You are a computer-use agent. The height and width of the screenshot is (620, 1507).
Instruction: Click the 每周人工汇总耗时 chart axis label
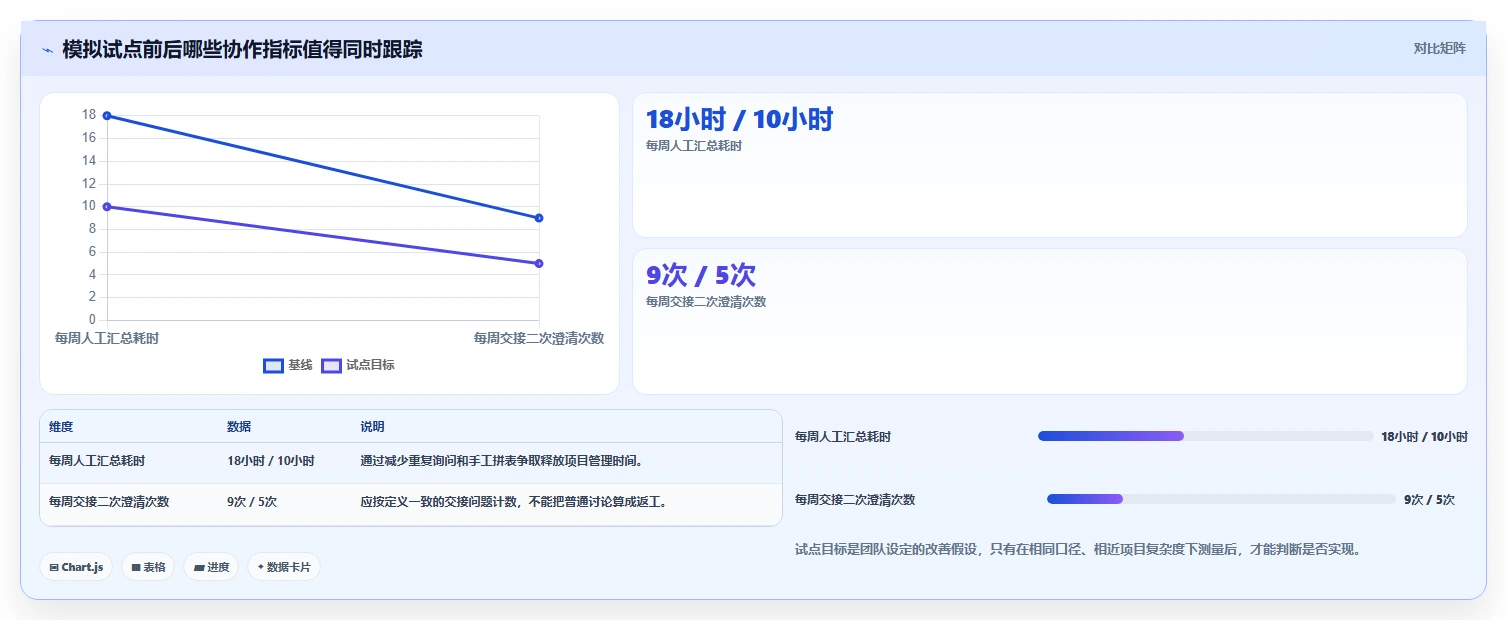click(x=107, y=338)
